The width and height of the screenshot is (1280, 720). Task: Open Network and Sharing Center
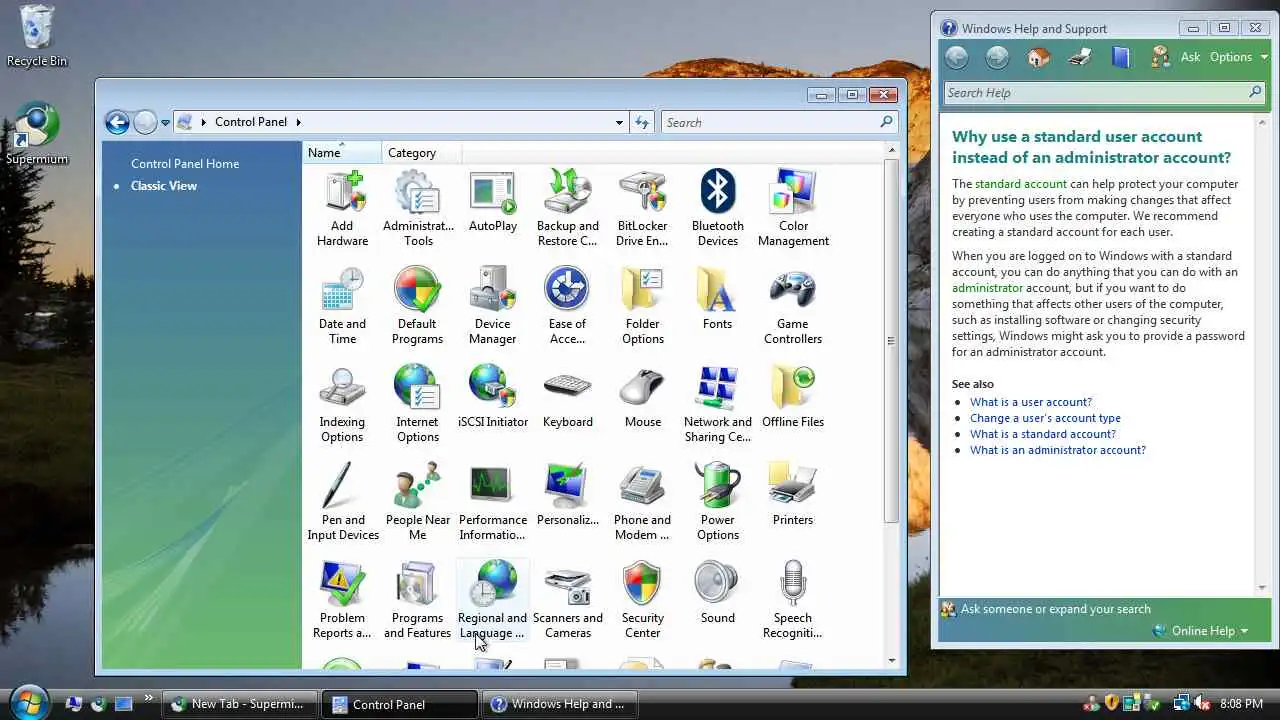718,404
